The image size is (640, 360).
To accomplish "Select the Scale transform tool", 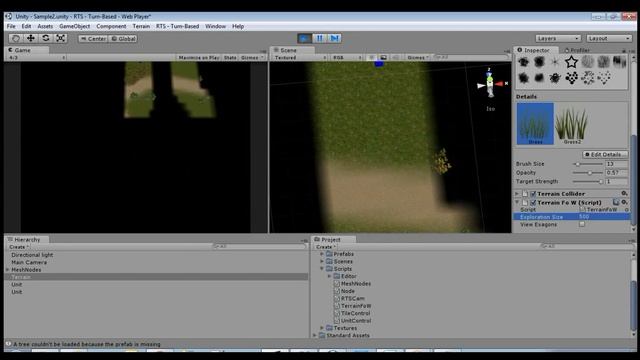I will [x=61, y=38].
